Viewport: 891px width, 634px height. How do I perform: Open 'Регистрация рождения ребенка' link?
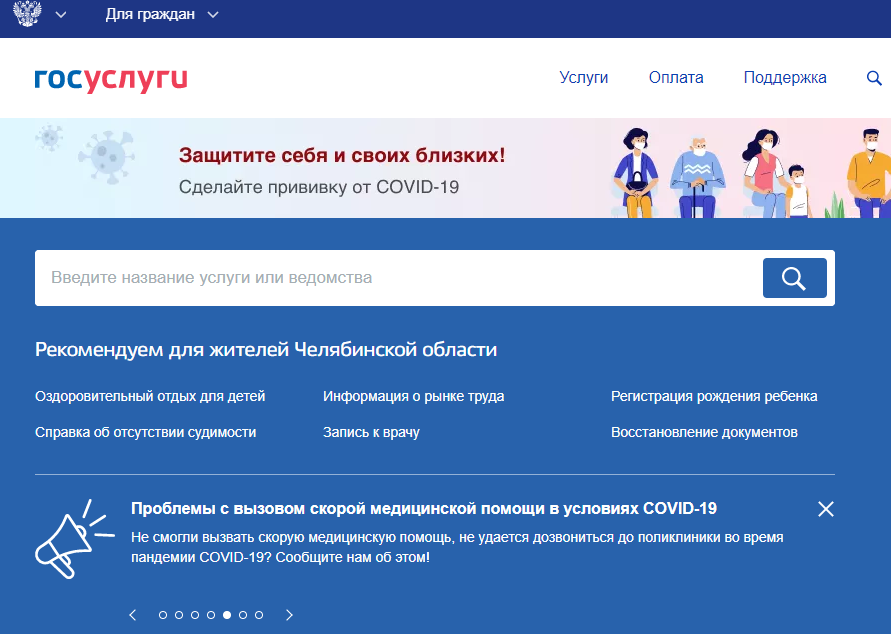click(714, 396)
